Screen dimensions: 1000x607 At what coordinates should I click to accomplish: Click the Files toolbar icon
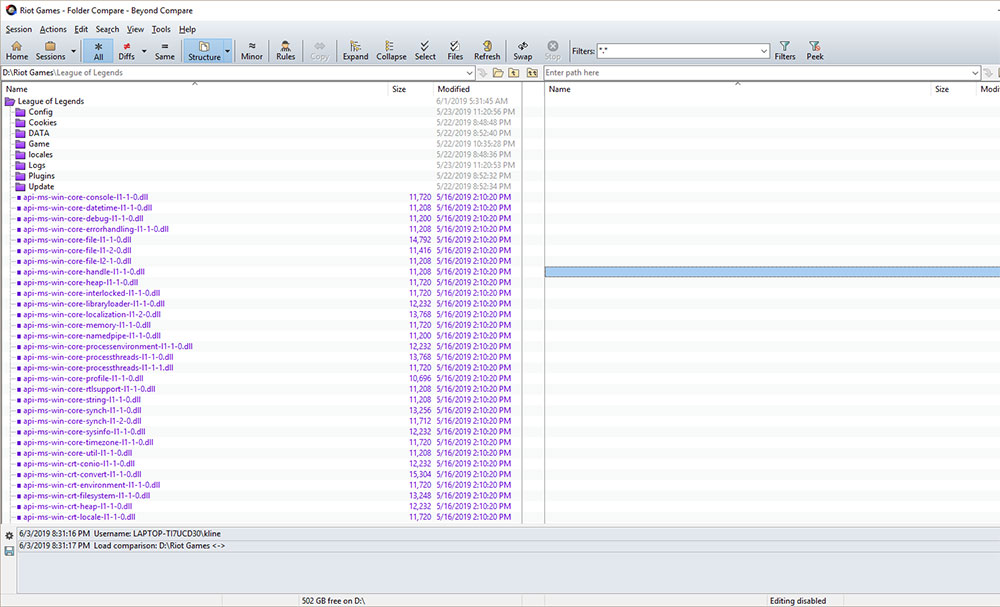(x=455, y=50)
